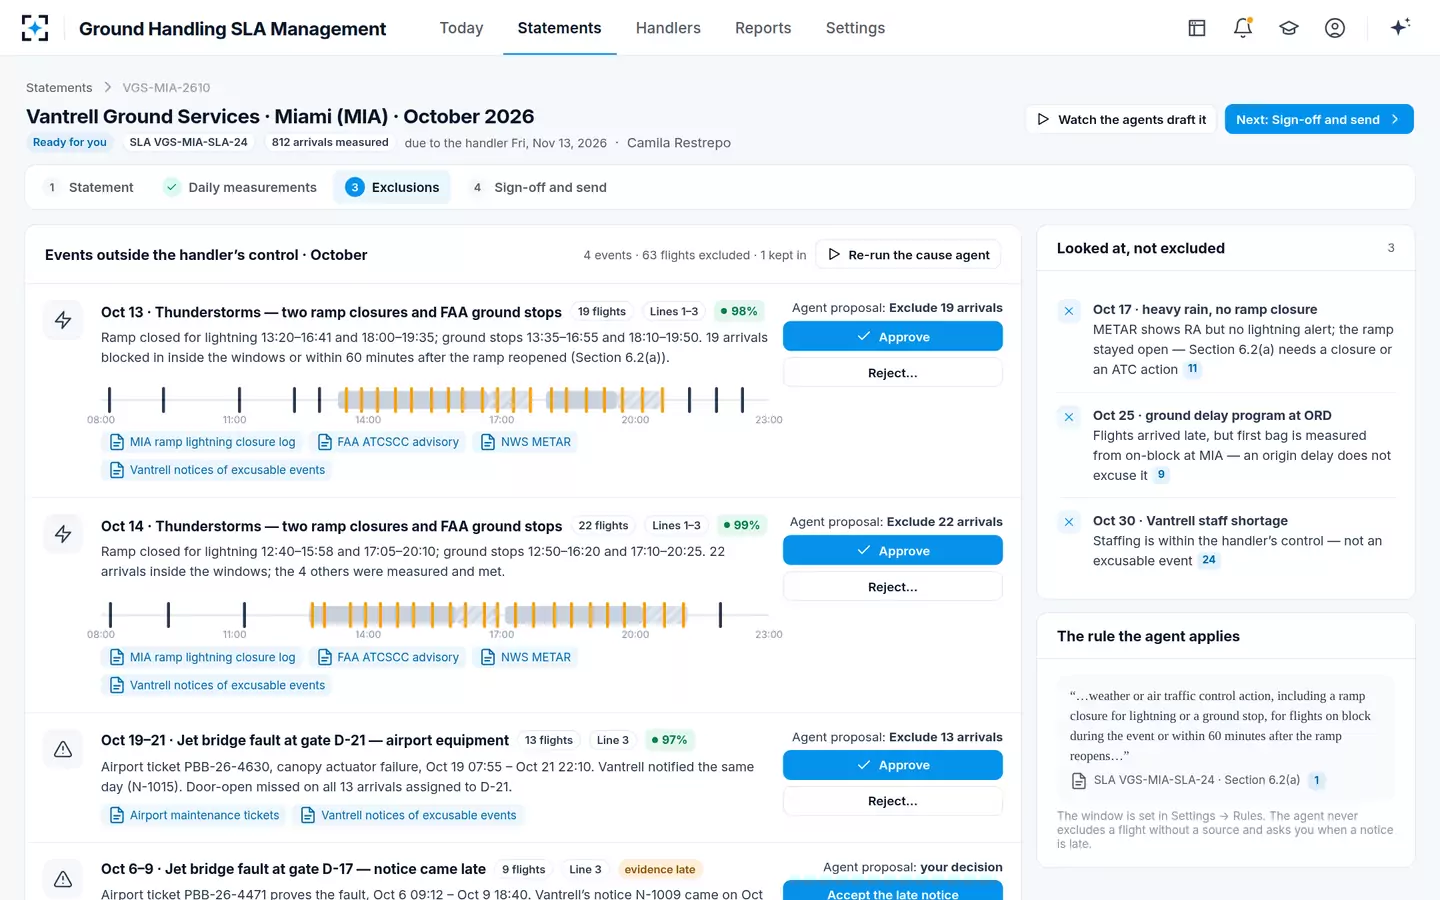Open Reject menu for Oct 19–21 event
The image size is (1440, 900).
pyautogui.click(x=892, y=801)
